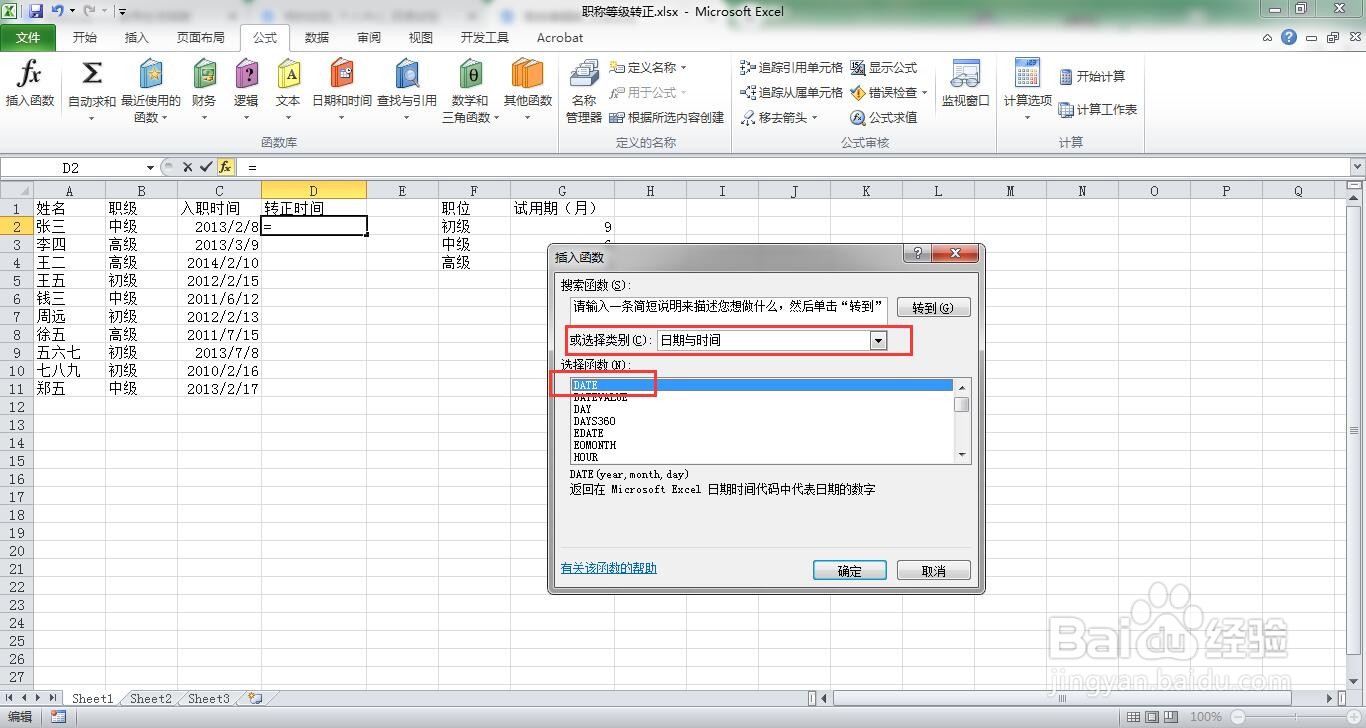The width and height of the screenshot is (1366, 728).
Task: Click the column D header
Action: click(314, 190)
